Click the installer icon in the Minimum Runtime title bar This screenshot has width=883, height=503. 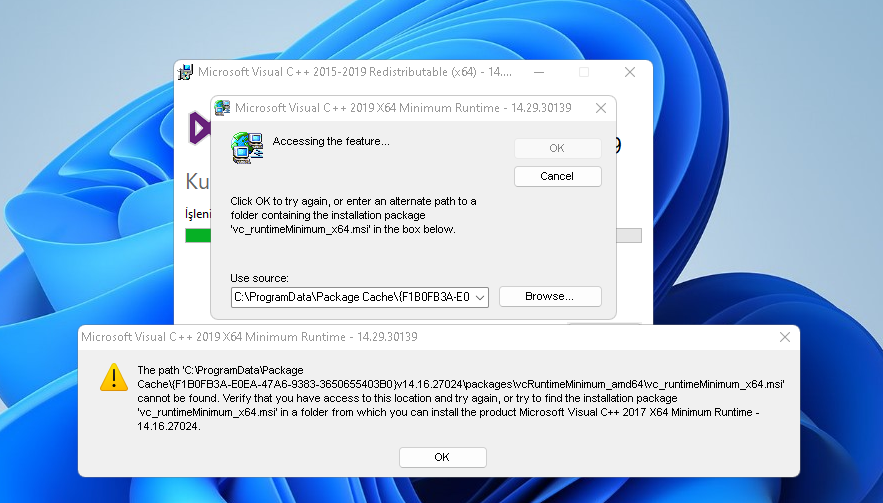point(222,108)
